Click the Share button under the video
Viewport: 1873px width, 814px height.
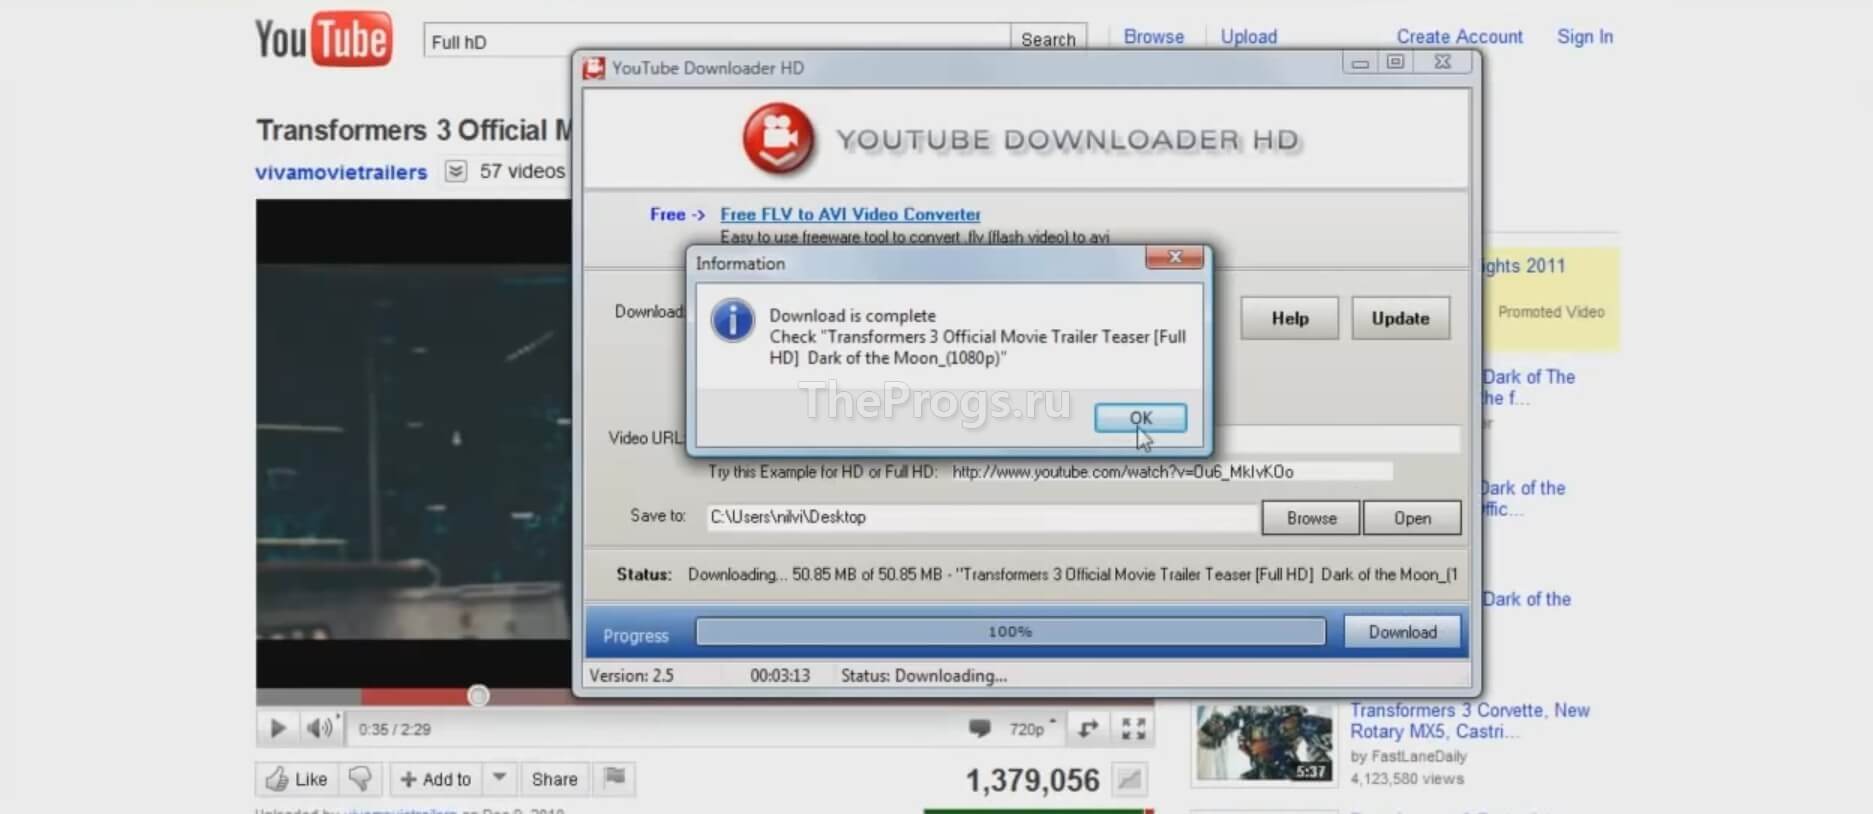[554, 779]
